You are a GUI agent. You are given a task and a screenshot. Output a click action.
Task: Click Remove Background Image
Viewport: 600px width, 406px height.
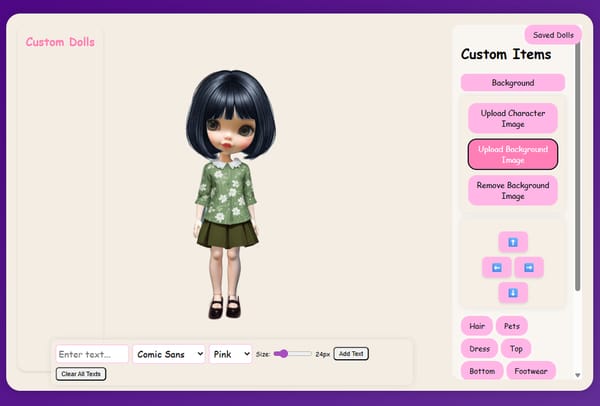513,190
